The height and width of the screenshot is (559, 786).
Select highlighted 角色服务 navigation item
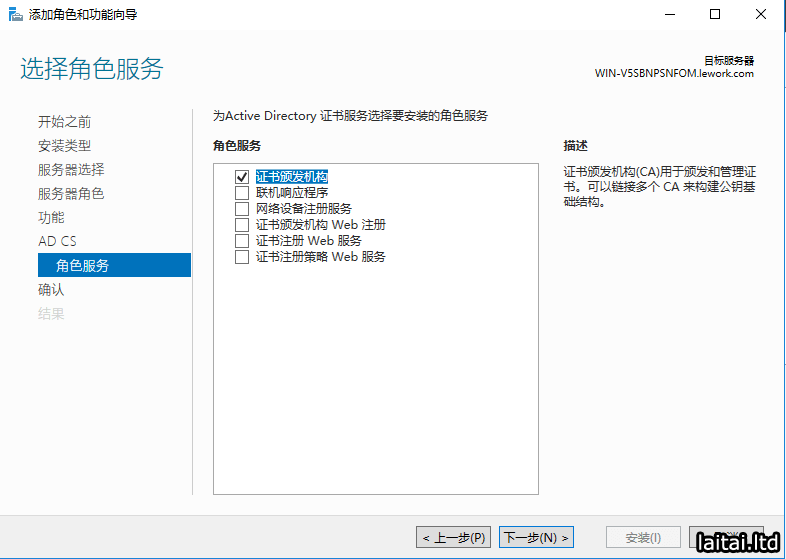83,266
